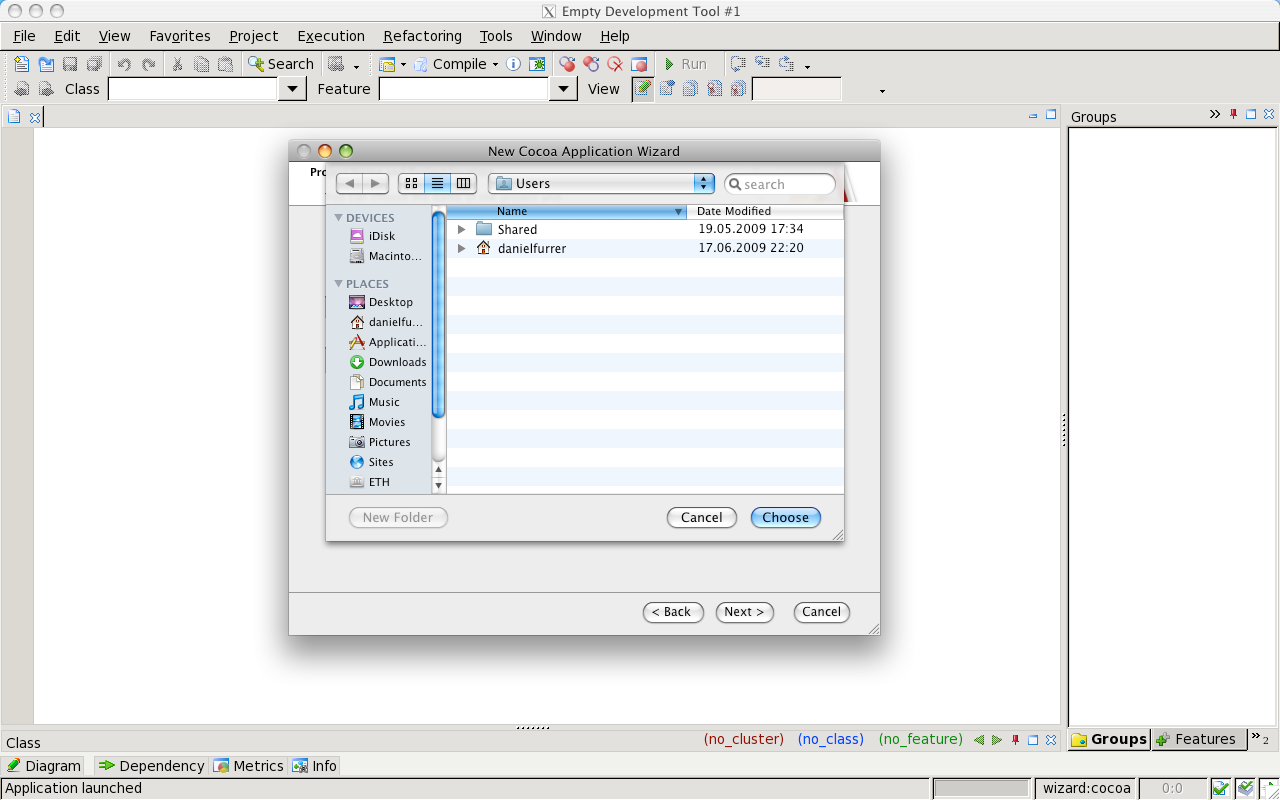1280x800 pixels.
Task: Click the Class name input field
Action: (193, 89)
